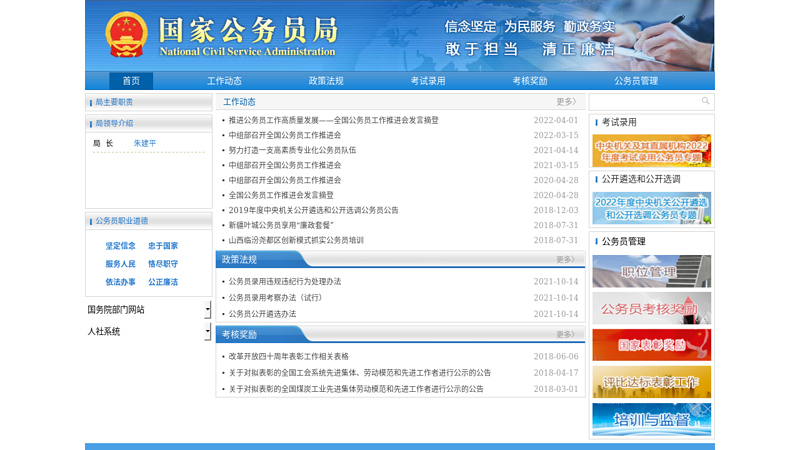Click the 坚定信念 ethics link

click(x=120, y=246)
